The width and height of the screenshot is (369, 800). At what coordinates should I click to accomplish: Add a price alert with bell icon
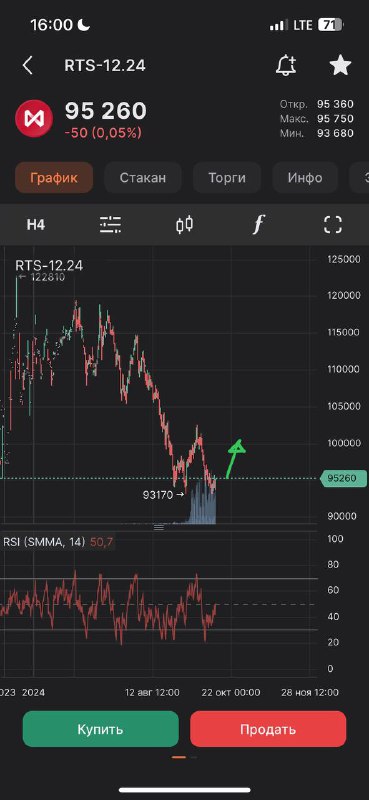(x=286, y=65)
